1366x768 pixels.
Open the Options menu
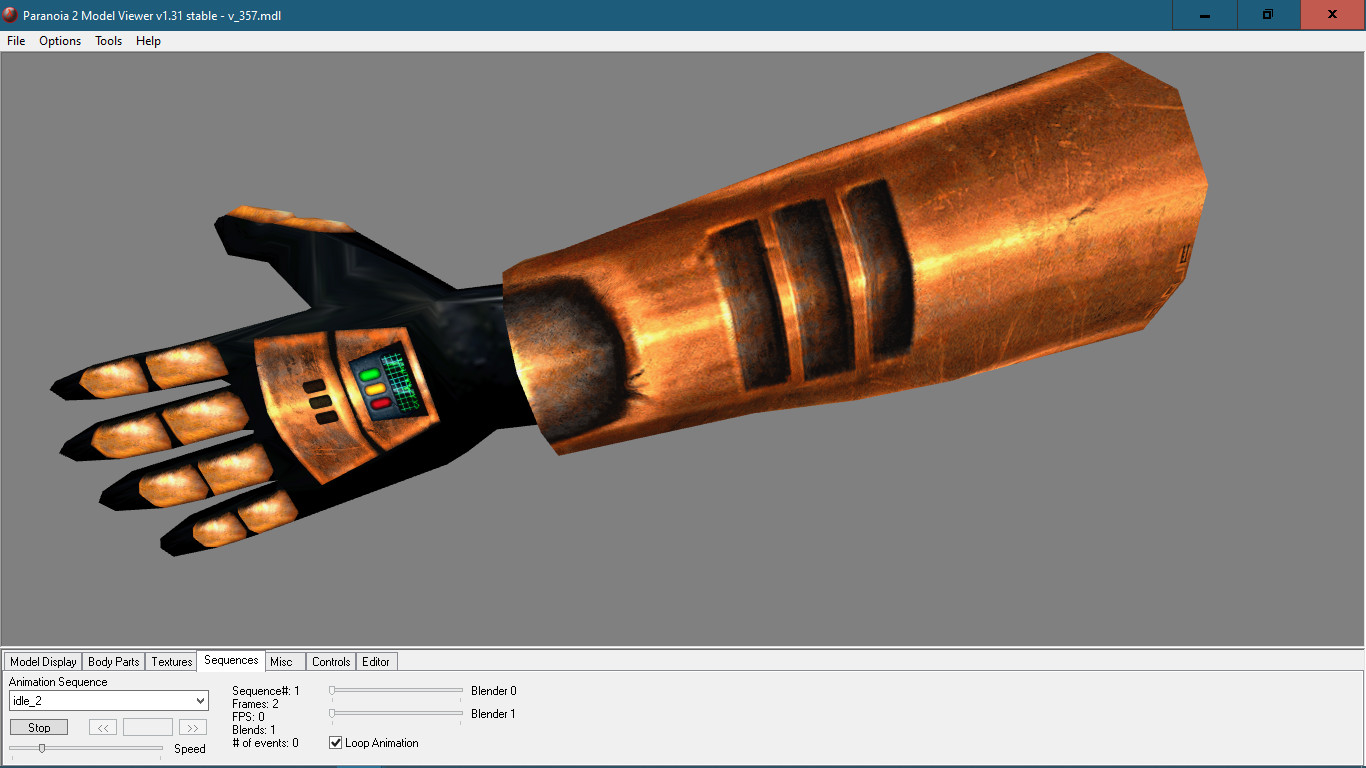click(x=60, y=41)
